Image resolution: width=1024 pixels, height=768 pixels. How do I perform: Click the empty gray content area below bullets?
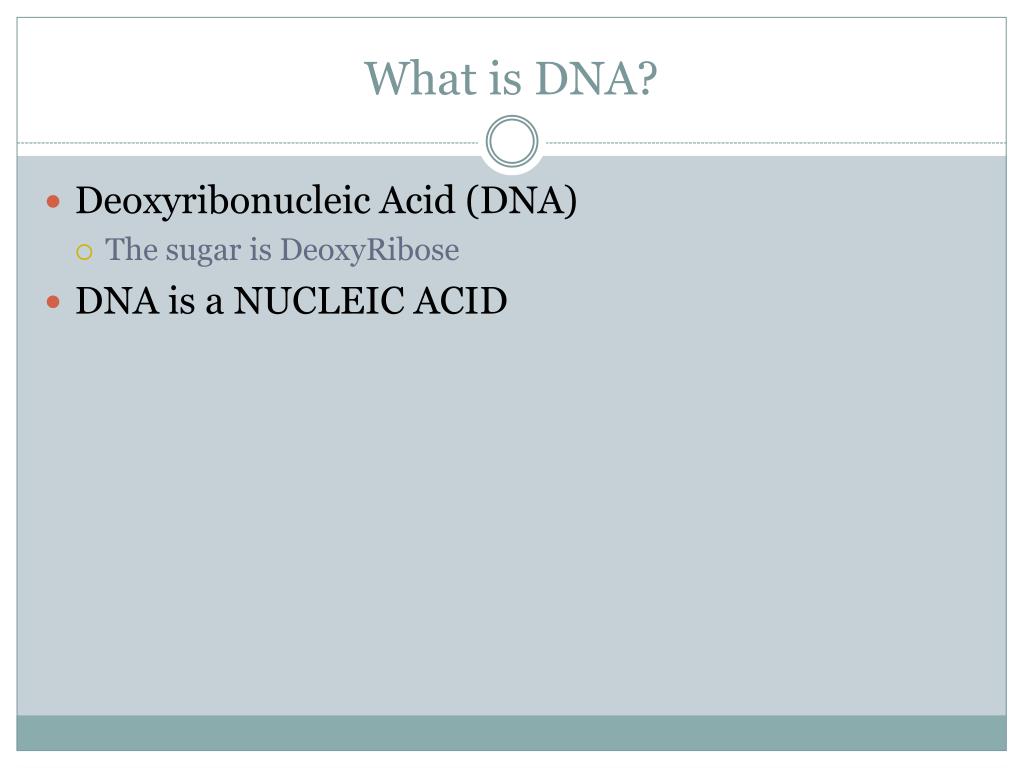pos(511,516)
